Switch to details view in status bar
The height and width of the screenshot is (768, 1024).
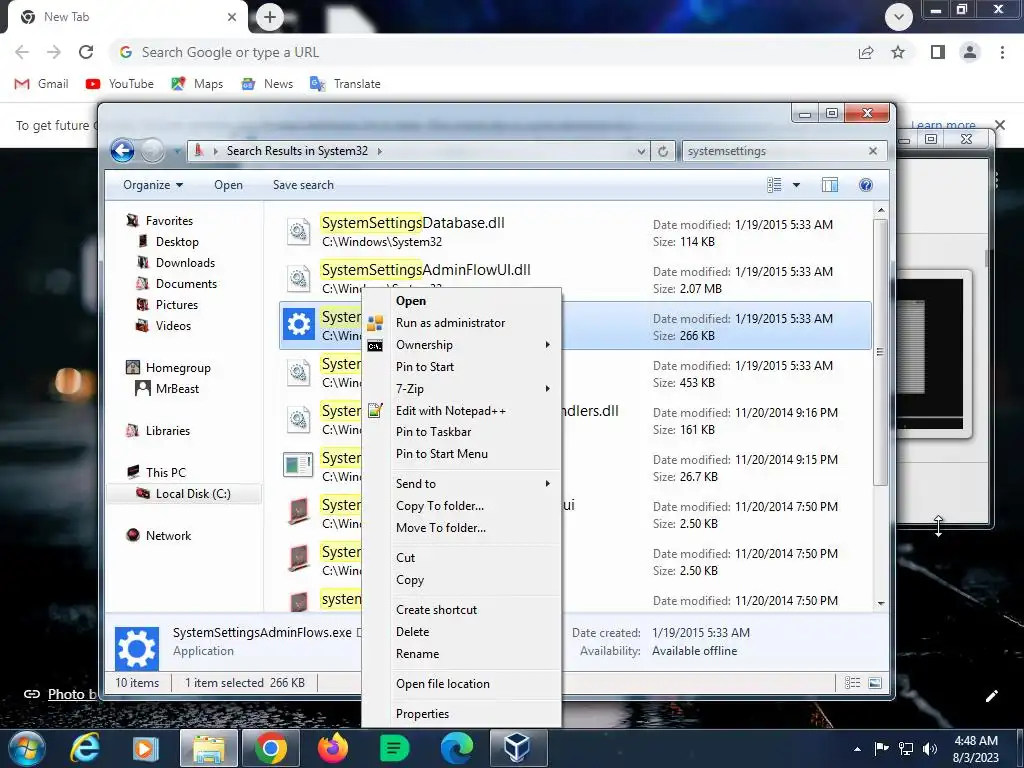(x=852, y=682)
